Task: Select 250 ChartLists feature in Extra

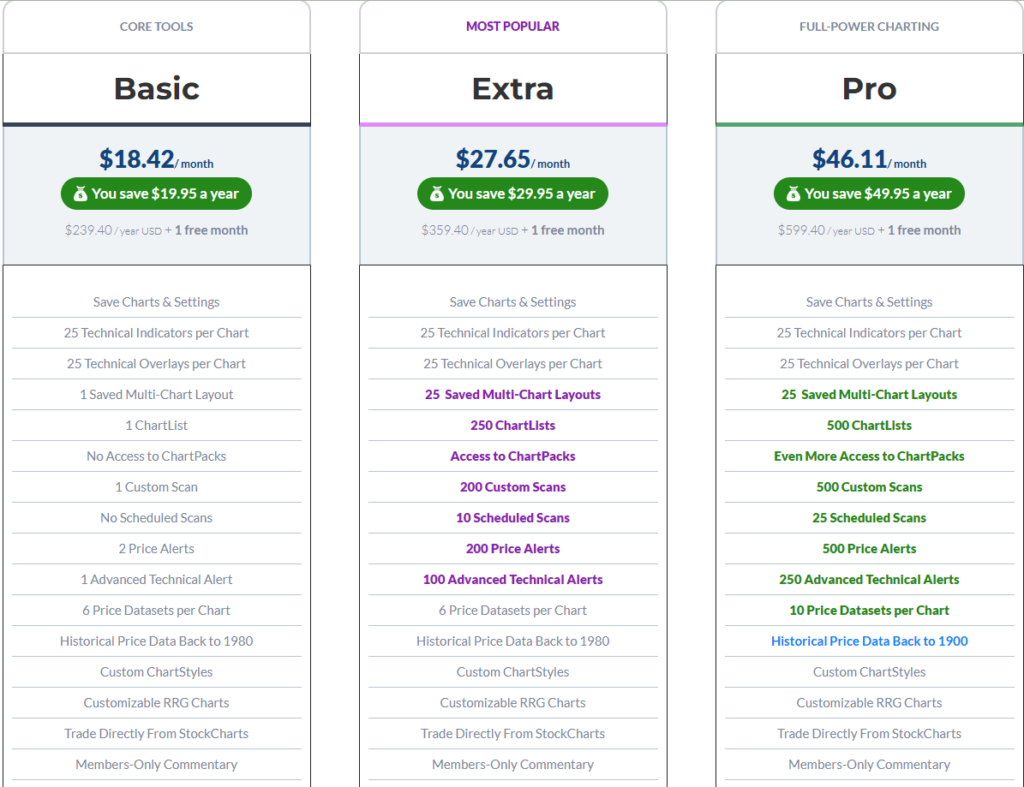Action: pyautogui.click(x=513, y=425)
